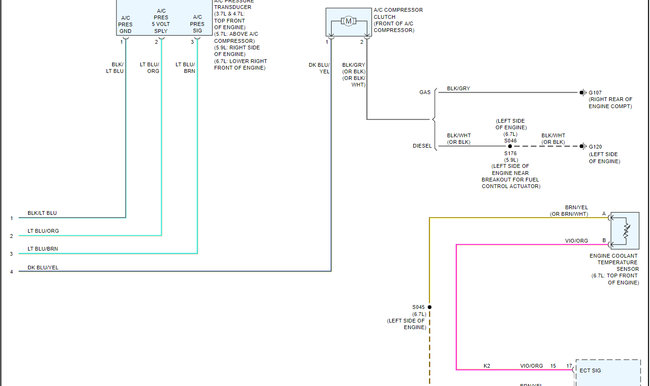Click the 'A/C COMPRESSOR CLUTCH' label
The image size is (650, 386).
(398, 13)
